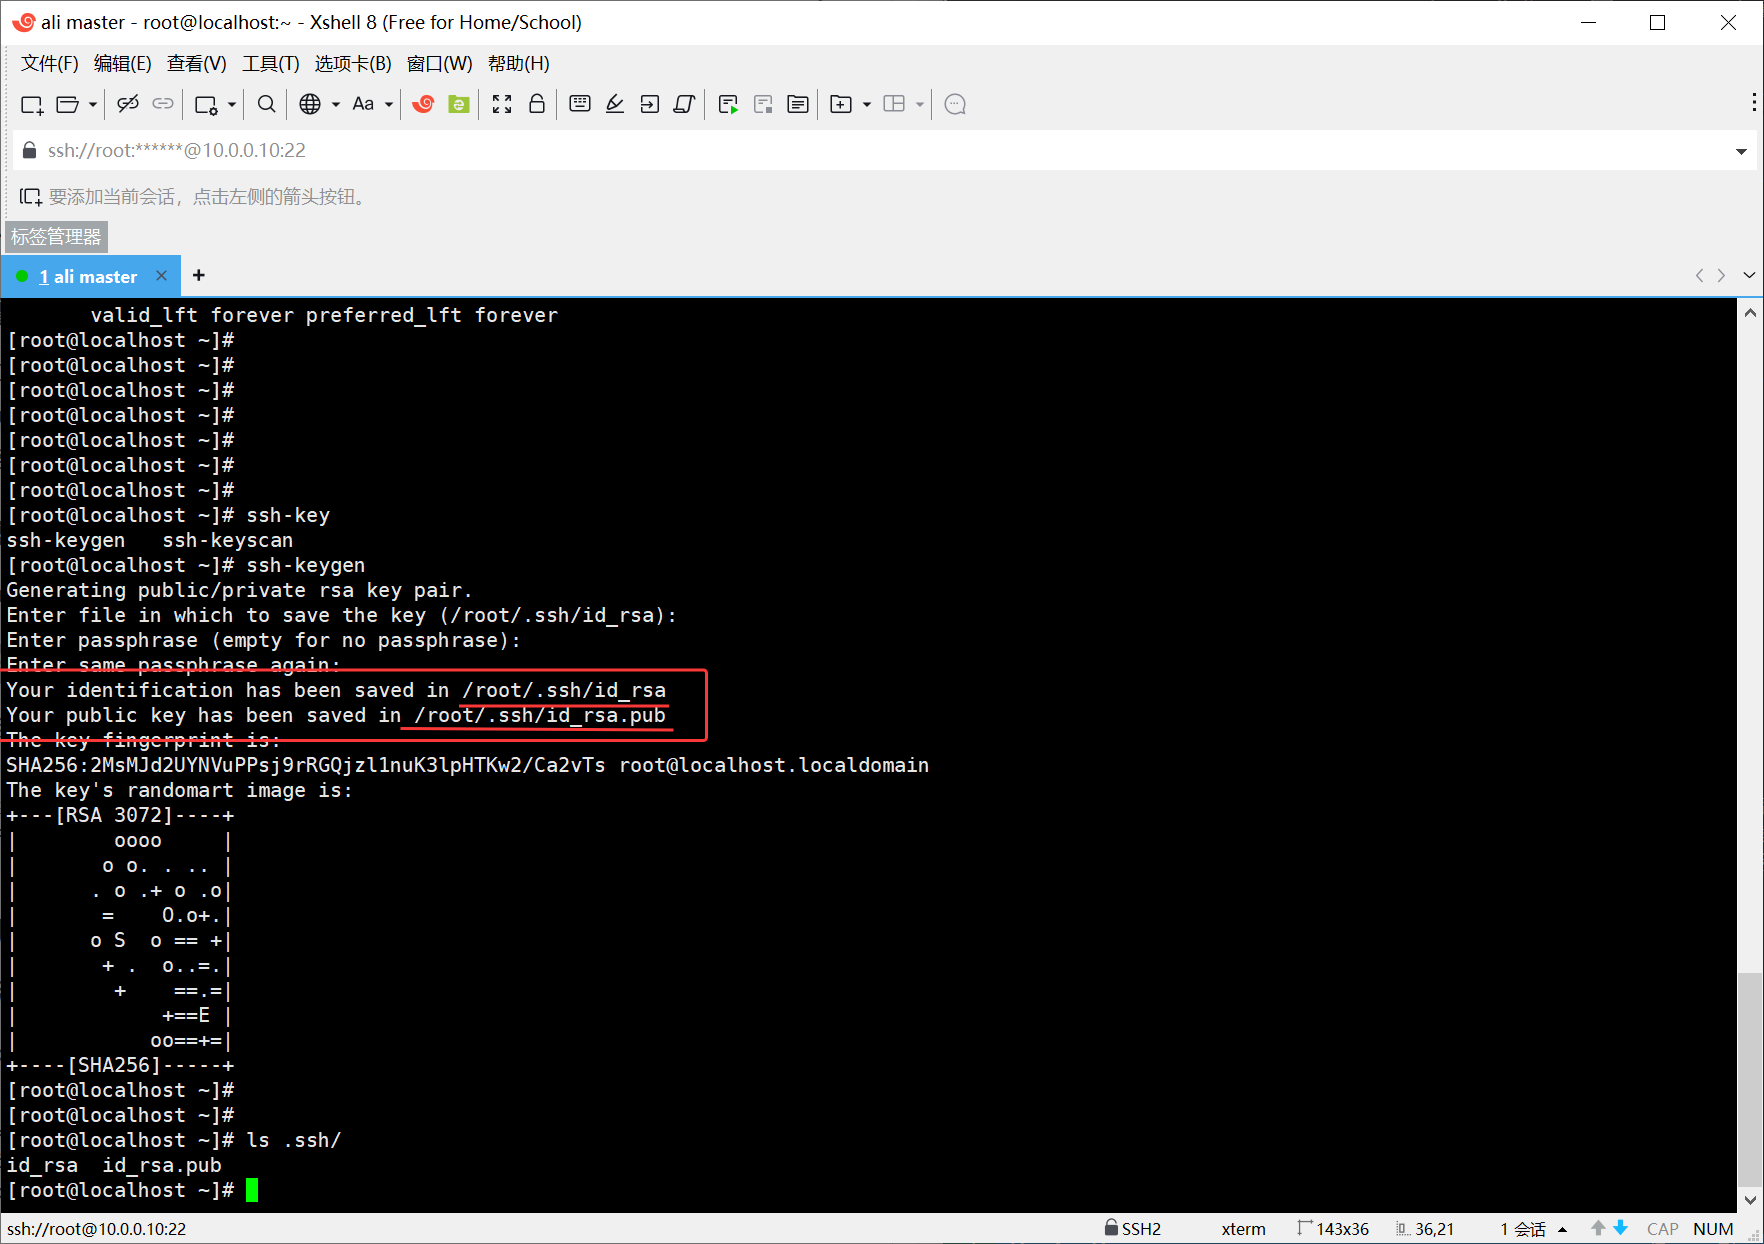Close the "ali master" tab
Viewport: 1764px width, 1244px height.
point(161,276)
